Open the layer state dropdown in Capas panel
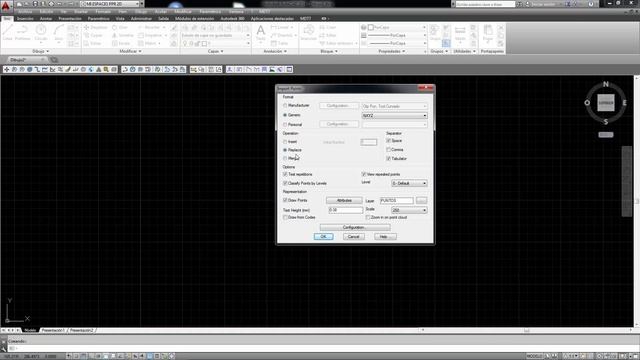The image size is (640, 360). pos(216,36)
